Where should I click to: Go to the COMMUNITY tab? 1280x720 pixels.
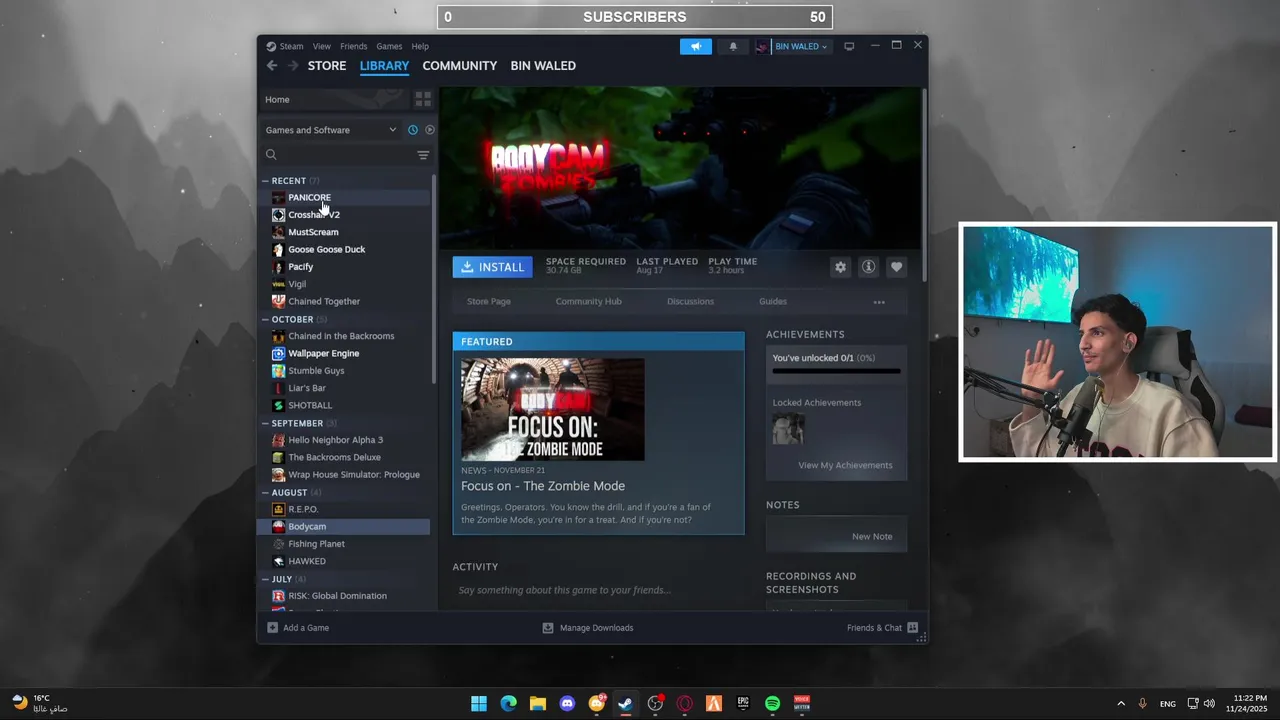[x=460, y=66]
